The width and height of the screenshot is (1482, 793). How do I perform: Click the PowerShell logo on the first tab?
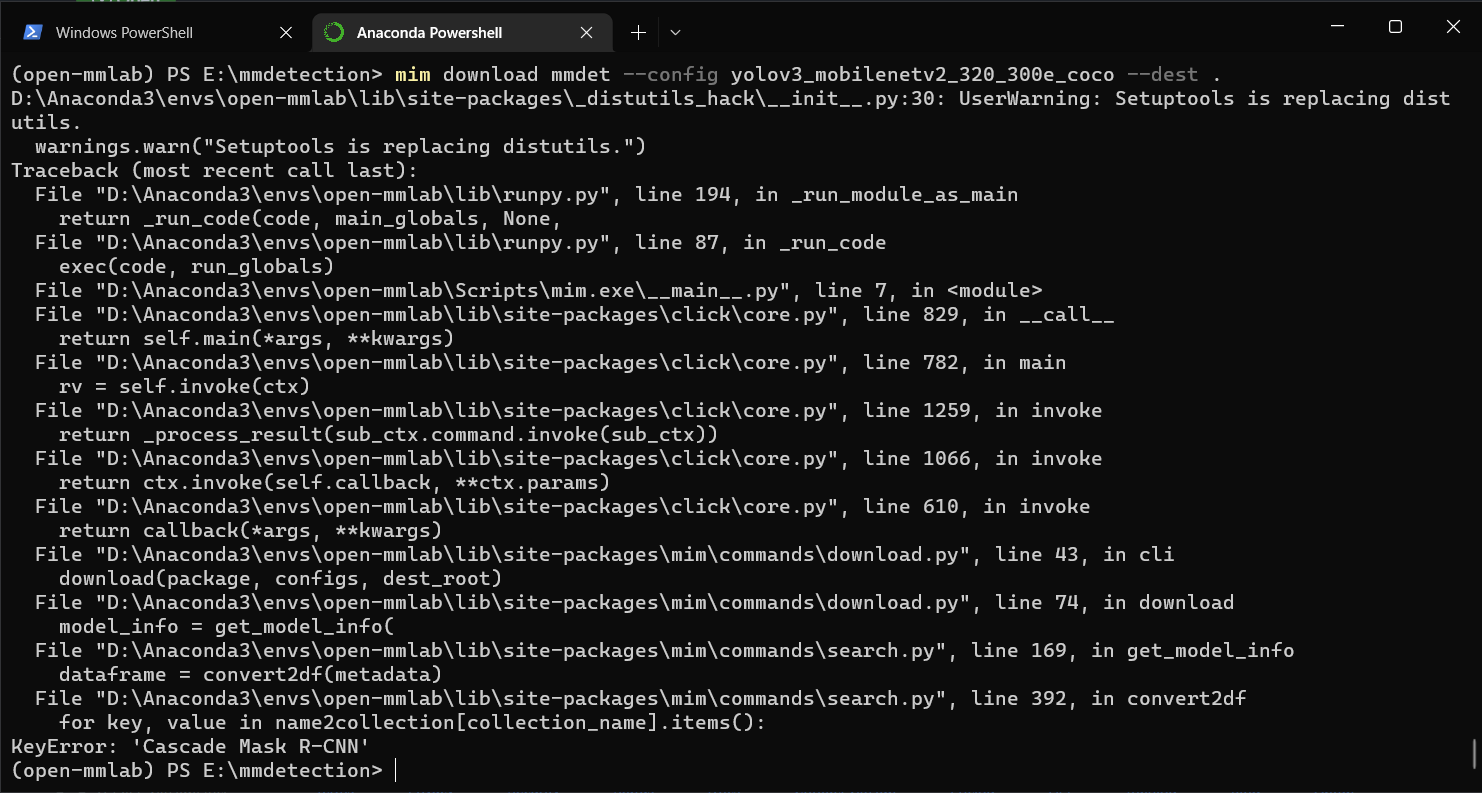pyautogui.click(x=33, y=31)
